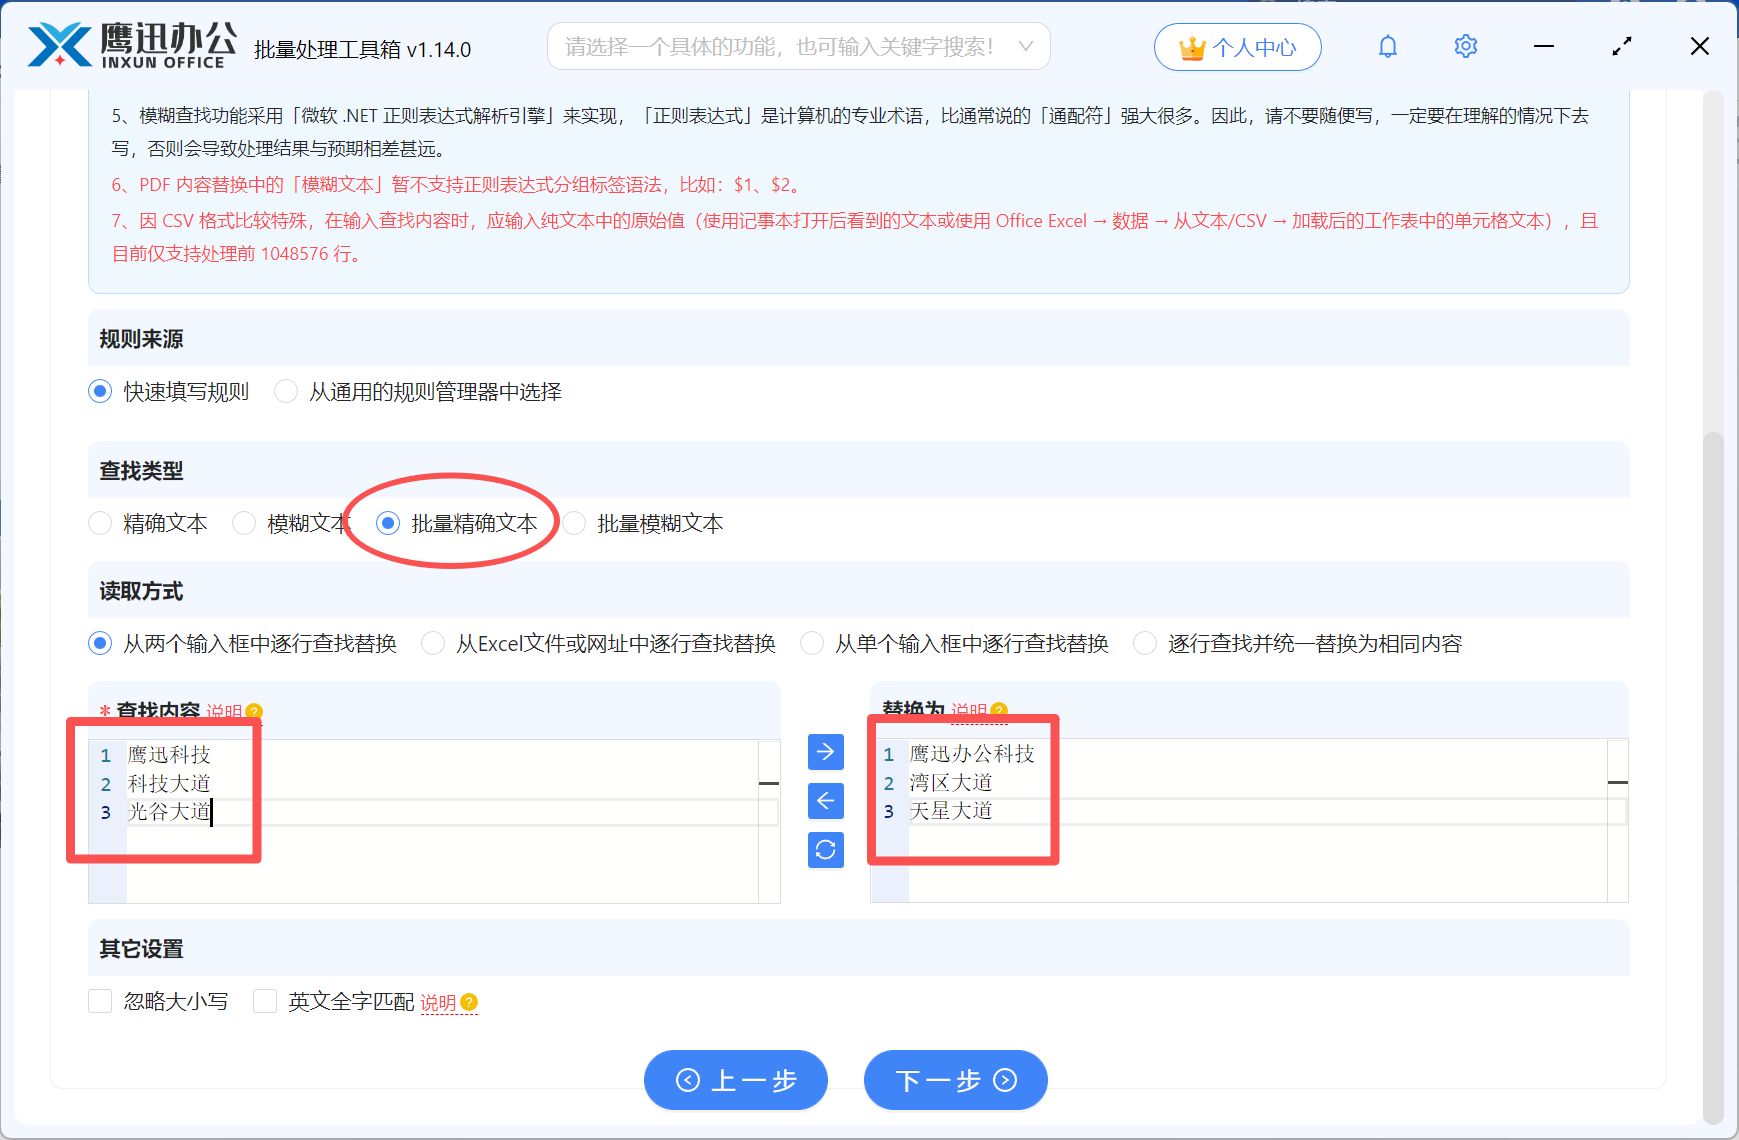The height and width of the screenshot is (1140, 1739).
Task: Choose 从Excel文件或网址中逐行查找替换 reading mode
Action: coord(432,643)
